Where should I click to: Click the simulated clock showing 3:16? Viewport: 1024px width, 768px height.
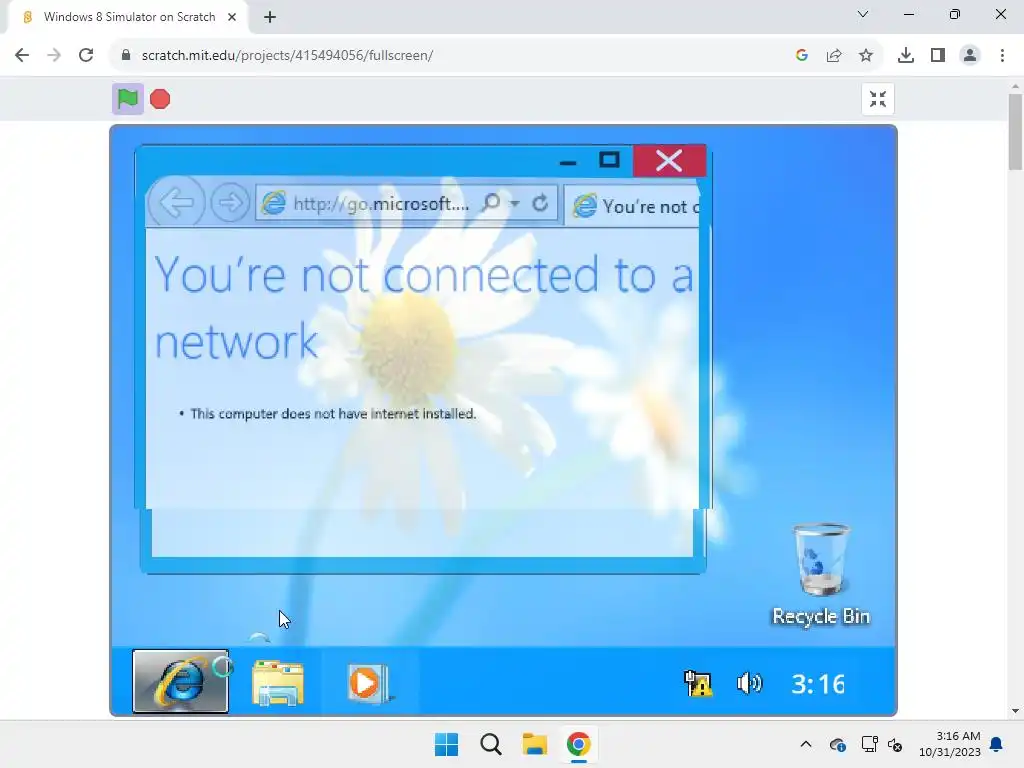click(x=818, y=684)
